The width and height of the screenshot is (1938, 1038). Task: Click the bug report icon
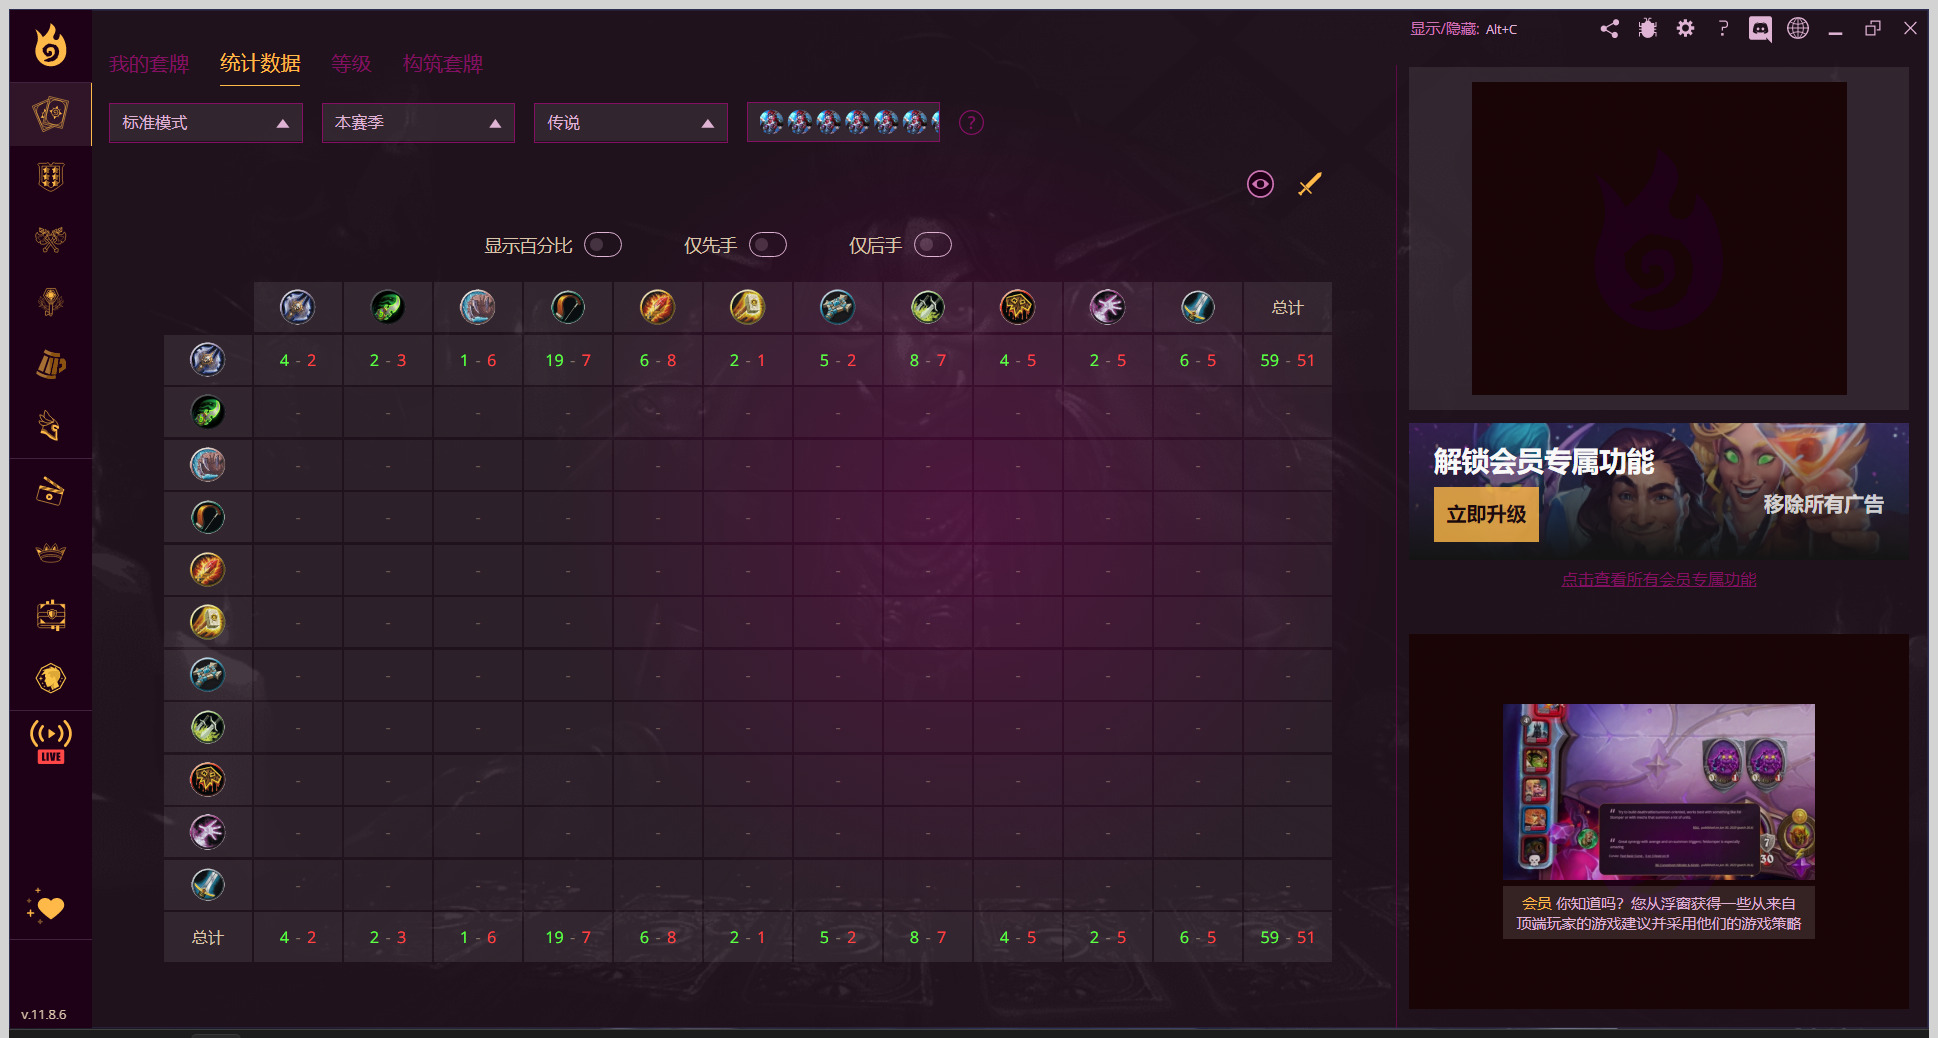coord(1647,29)
